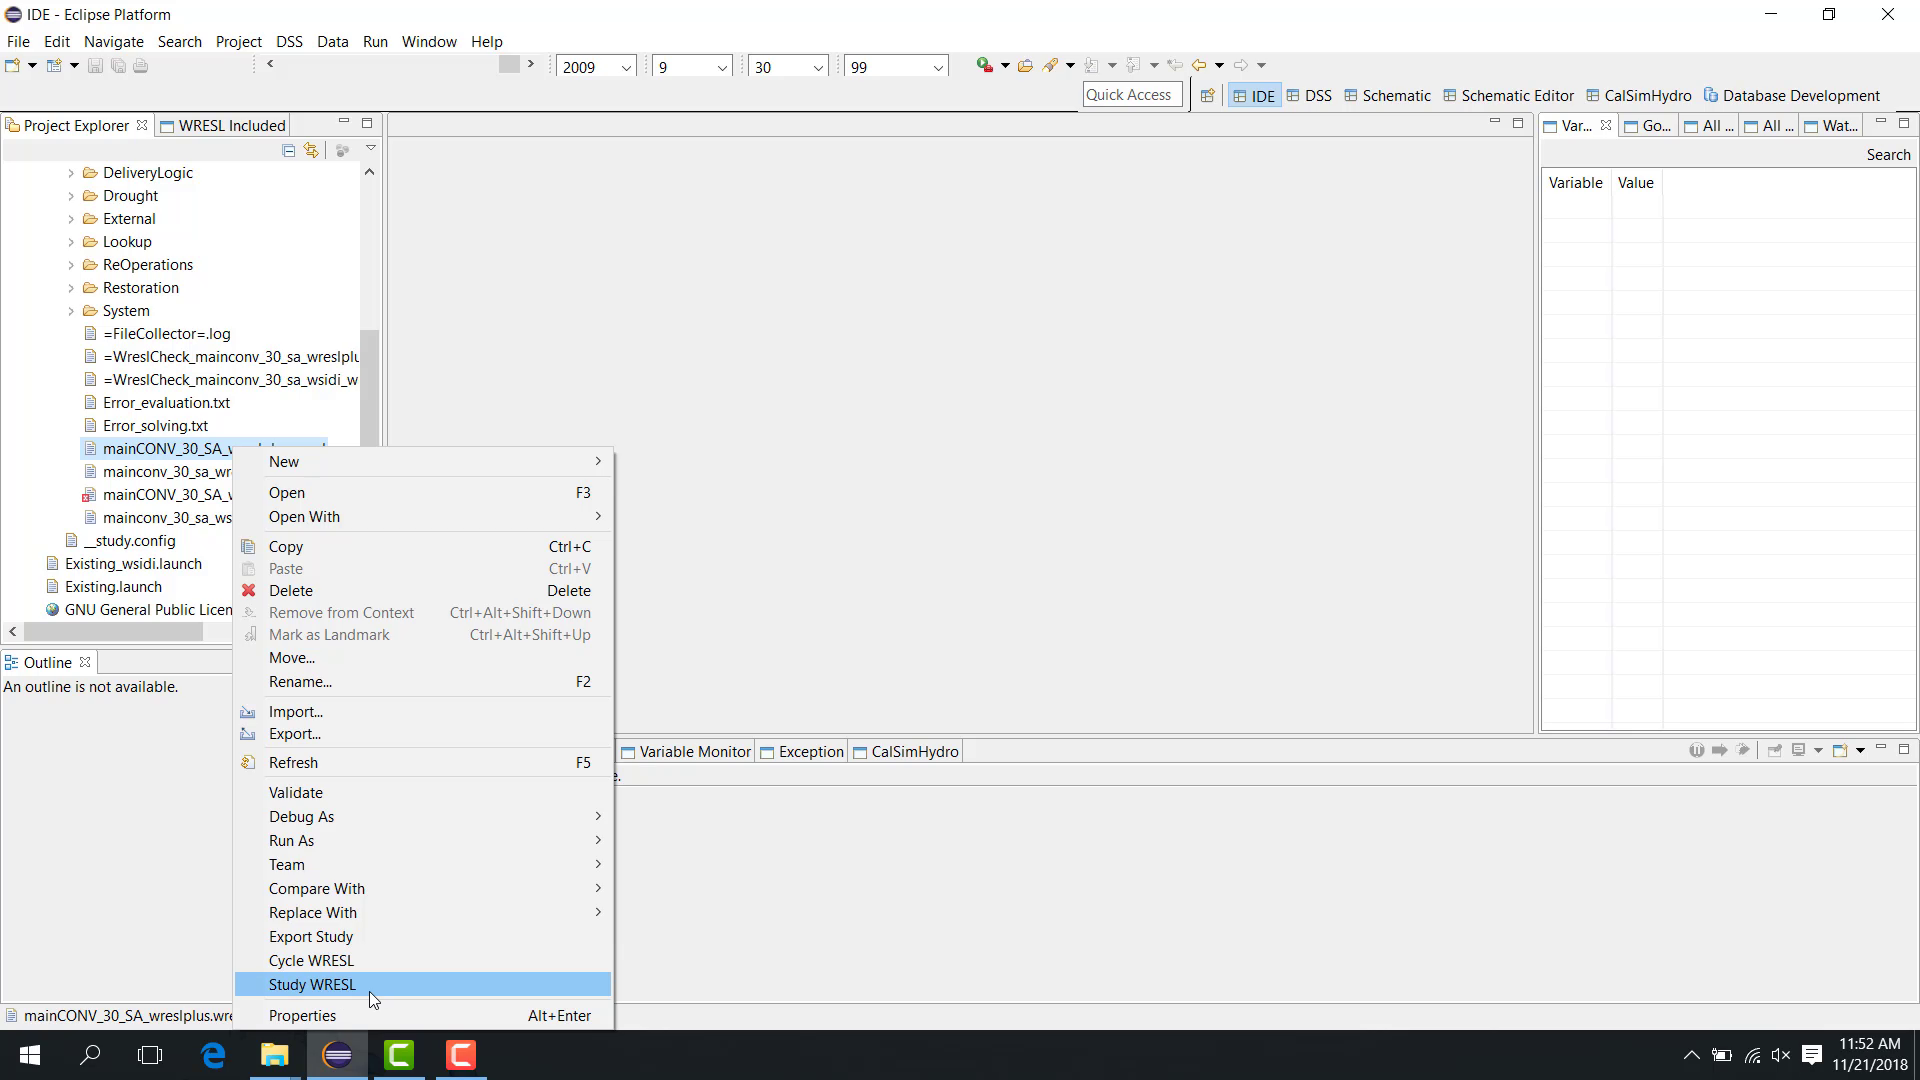Switch to the Exception tab

tap(802, 752)
